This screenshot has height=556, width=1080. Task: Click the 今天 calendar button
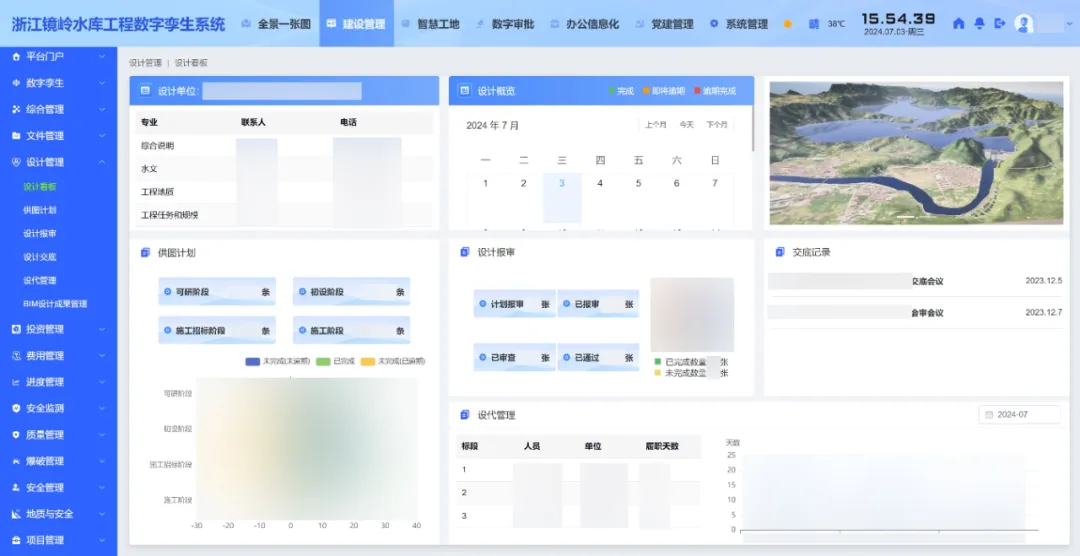click(686, 125)
